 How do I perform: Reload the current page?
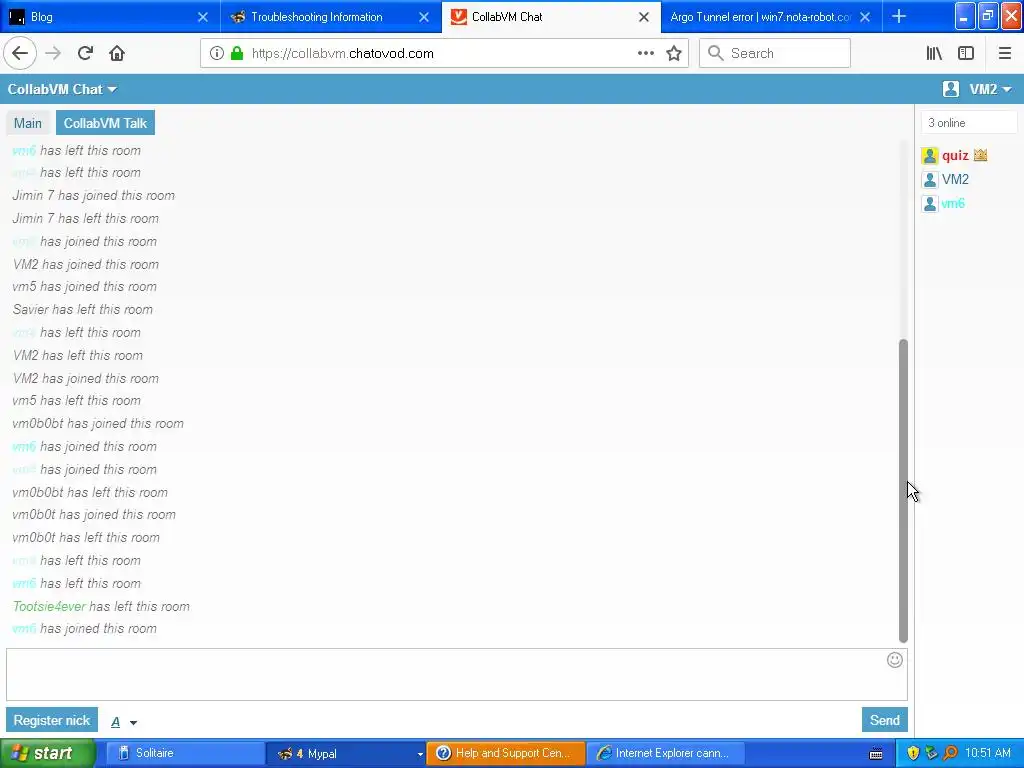point(85,54)
